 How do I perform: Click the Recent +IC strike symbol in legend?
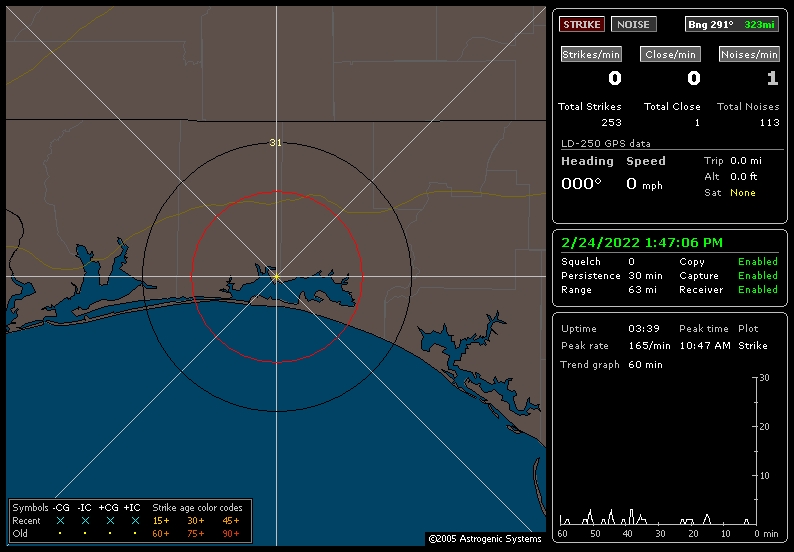coord(134,521)
